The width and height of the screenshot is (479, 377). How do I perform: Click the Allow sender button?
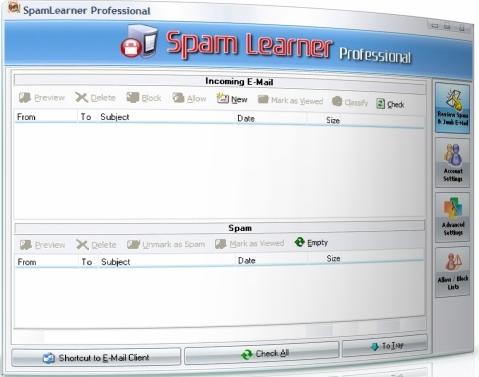pos(189,98)
